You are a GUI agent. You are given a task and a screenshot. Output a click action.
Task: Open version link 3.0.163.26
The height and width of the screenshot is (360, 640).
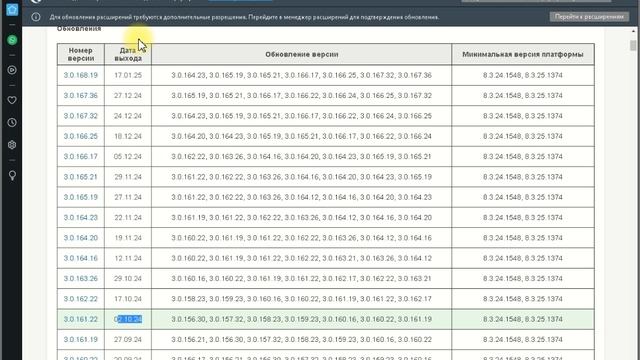point(80,278)
